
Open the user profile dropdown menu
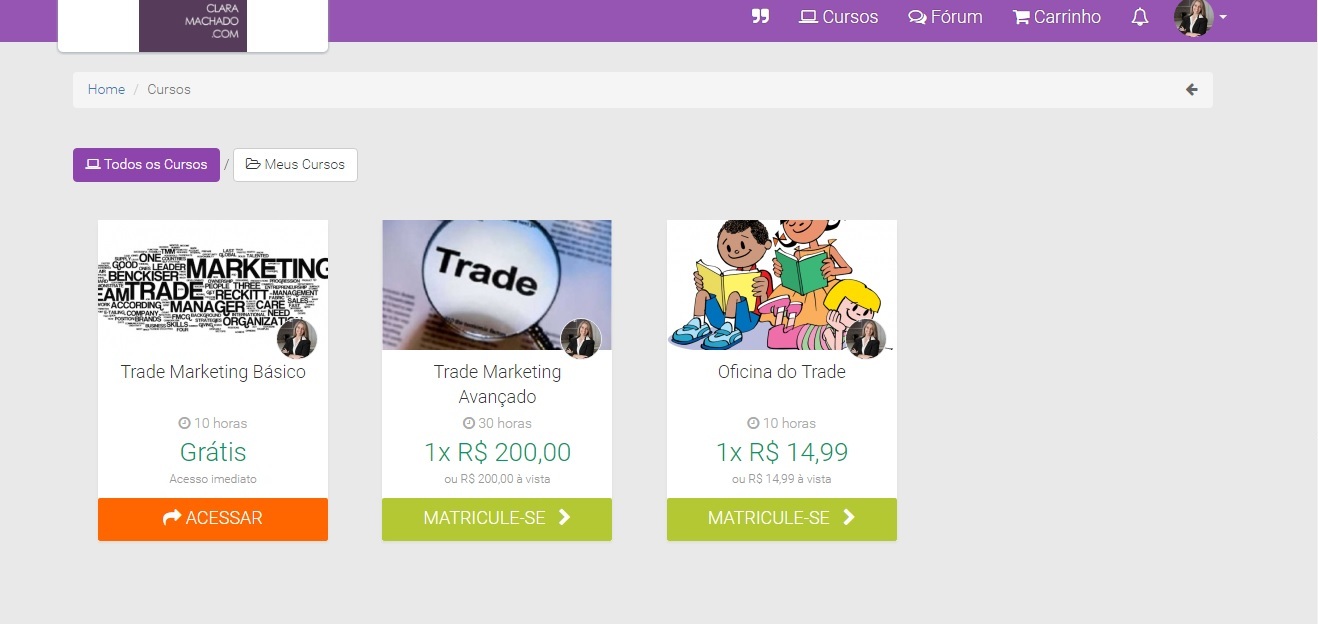pyautogui.click(x=1201, y=17)
